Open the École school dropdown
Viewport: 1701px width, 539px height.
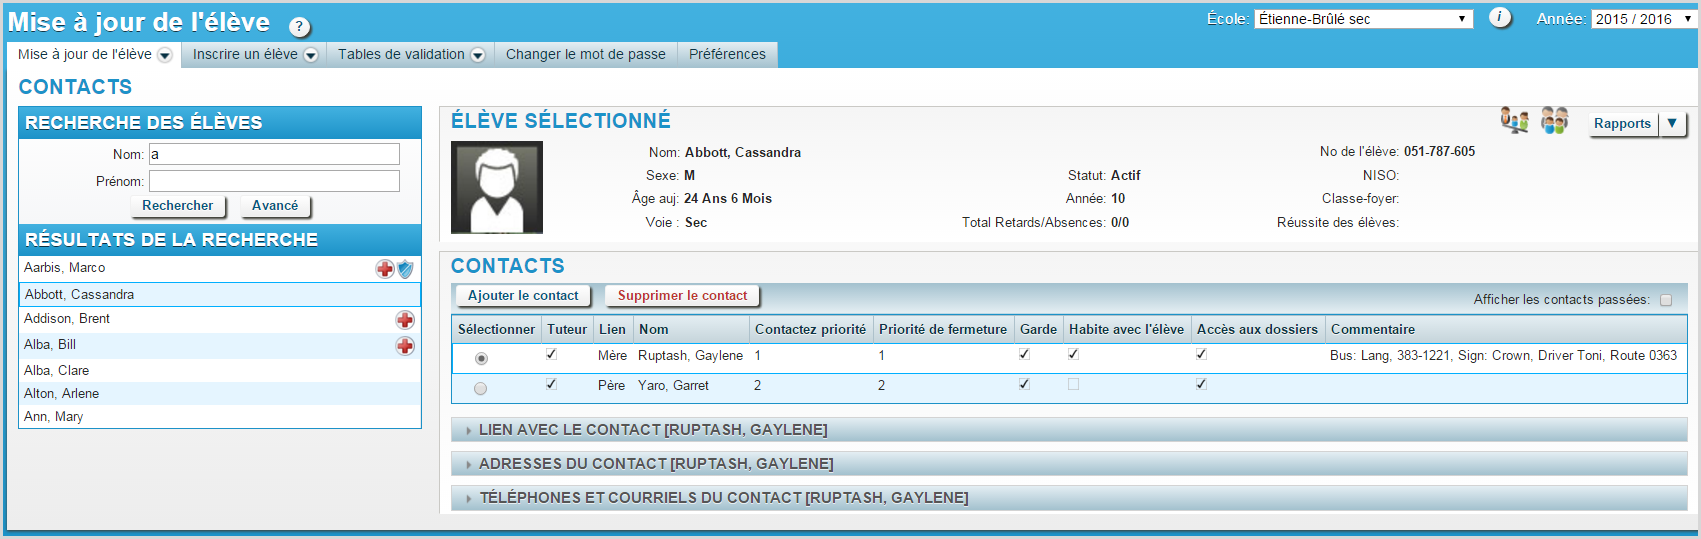click(x=1363, y=19)
